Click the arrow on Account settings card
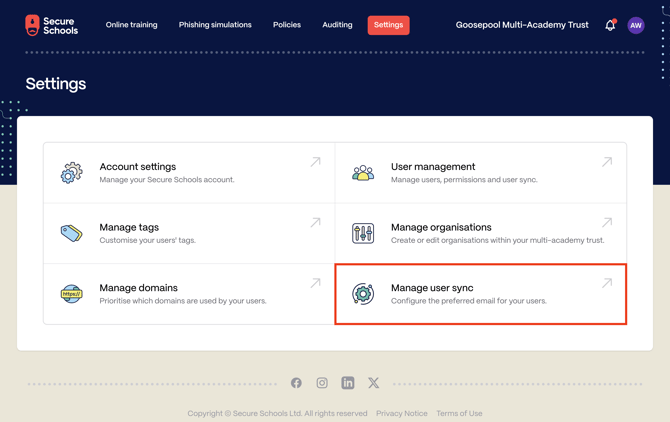The width and height of the screenshot is (670, 422). (x=315, y=162)
